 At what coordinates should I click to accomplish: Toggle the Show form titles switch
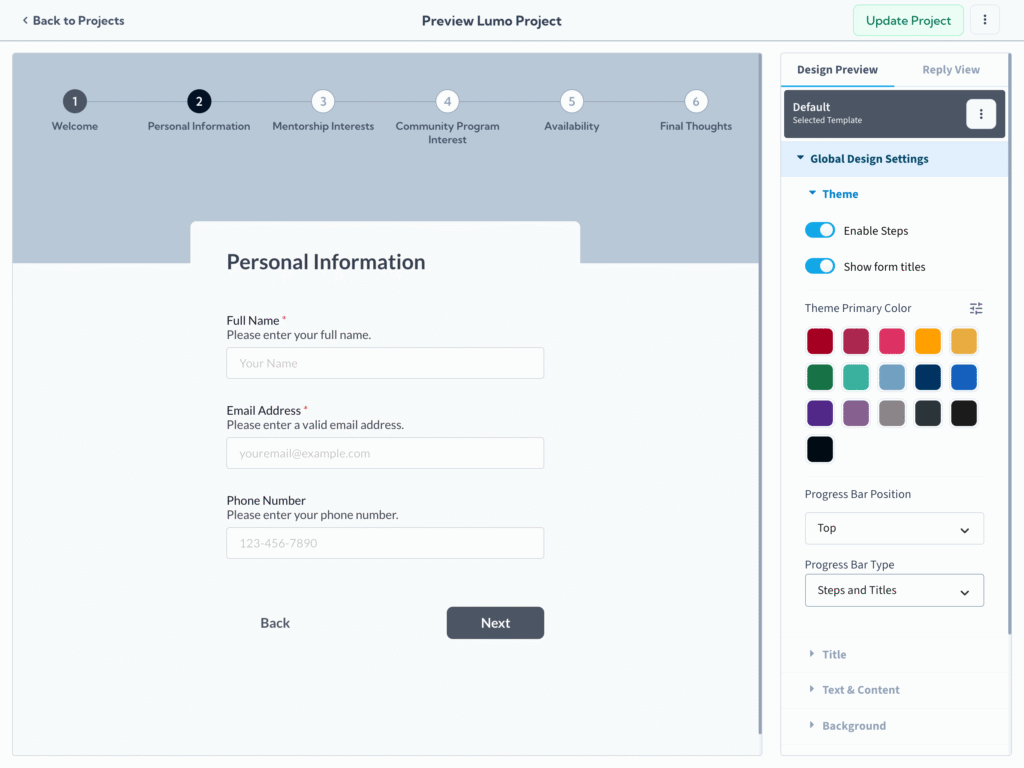click(820, 266)
